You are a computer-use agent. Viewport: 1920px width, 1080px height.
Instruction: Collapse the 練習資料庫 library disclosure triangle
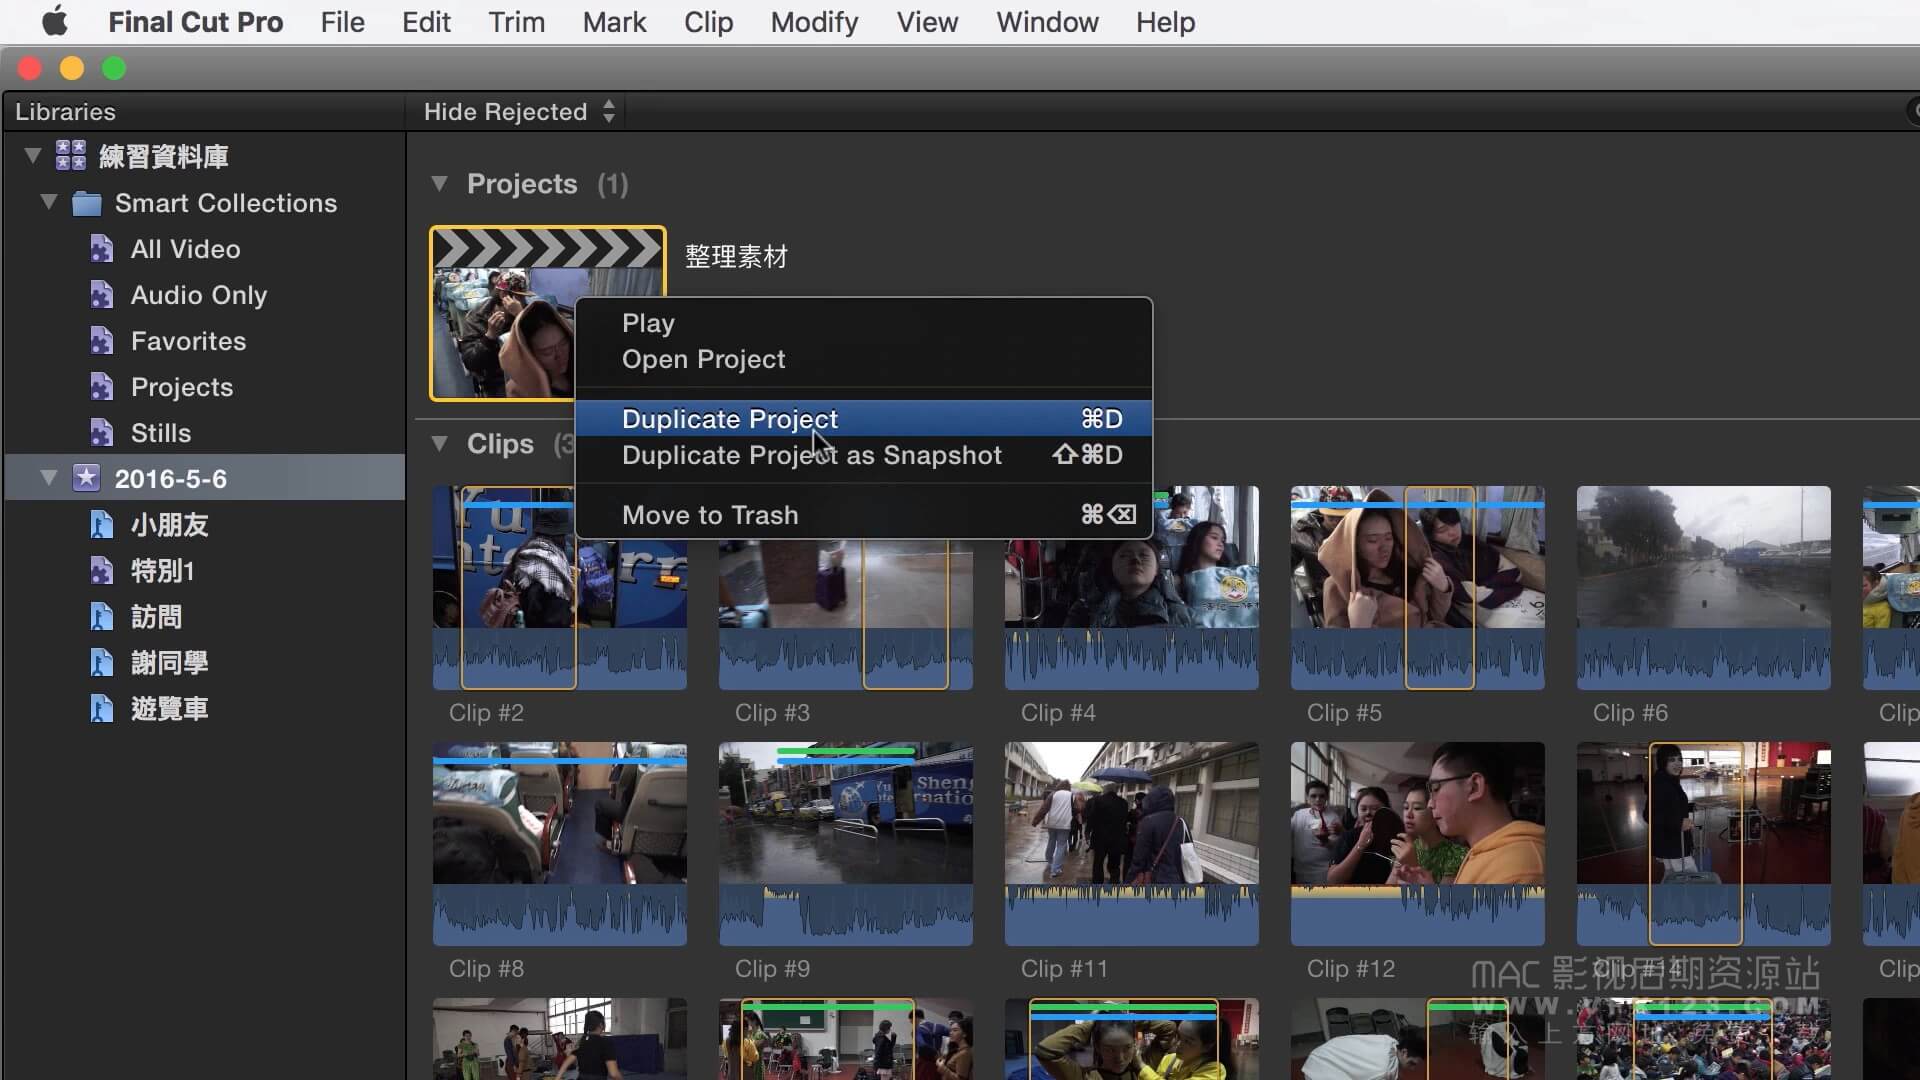point(33,156)
